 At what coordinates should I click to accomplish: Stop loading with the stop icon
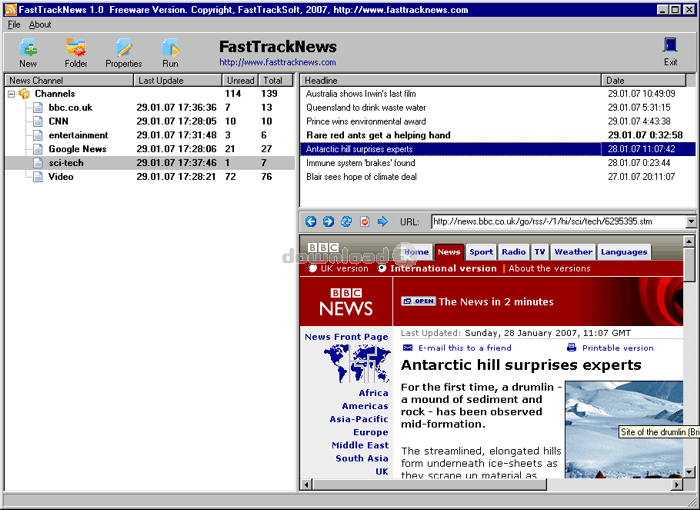(x=365, y=222)
